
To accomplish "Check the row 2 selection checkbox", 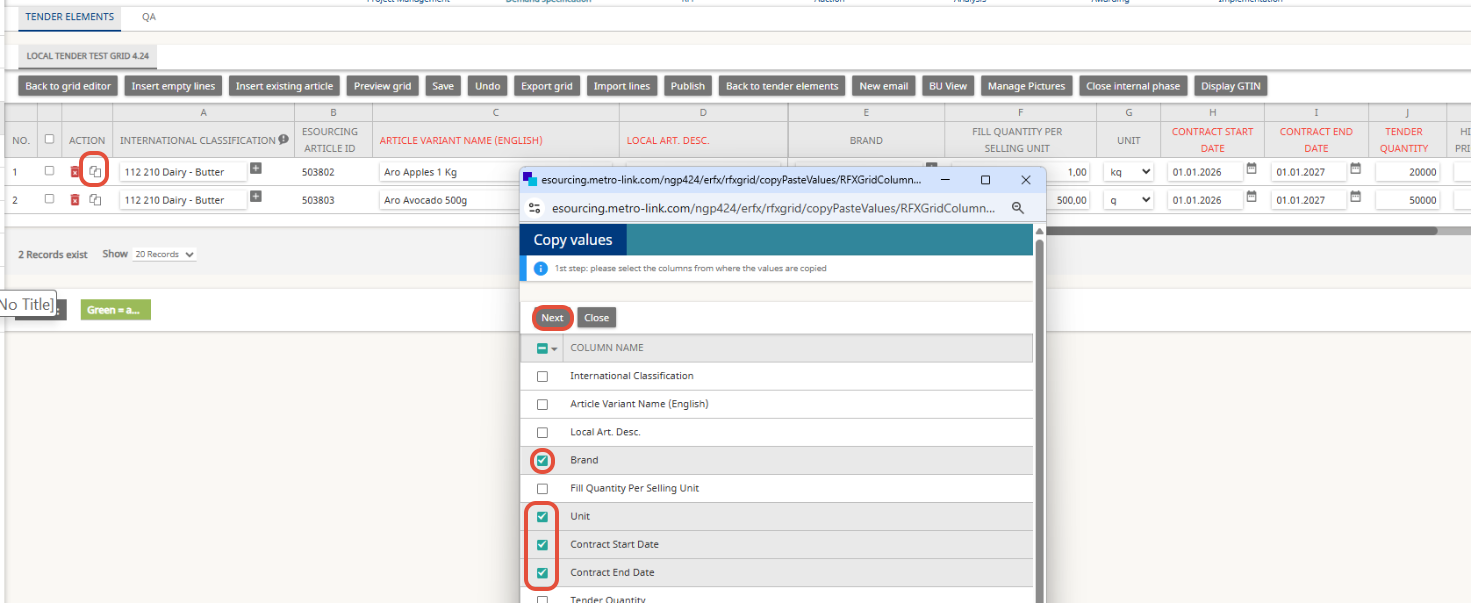I will point(49,199).
